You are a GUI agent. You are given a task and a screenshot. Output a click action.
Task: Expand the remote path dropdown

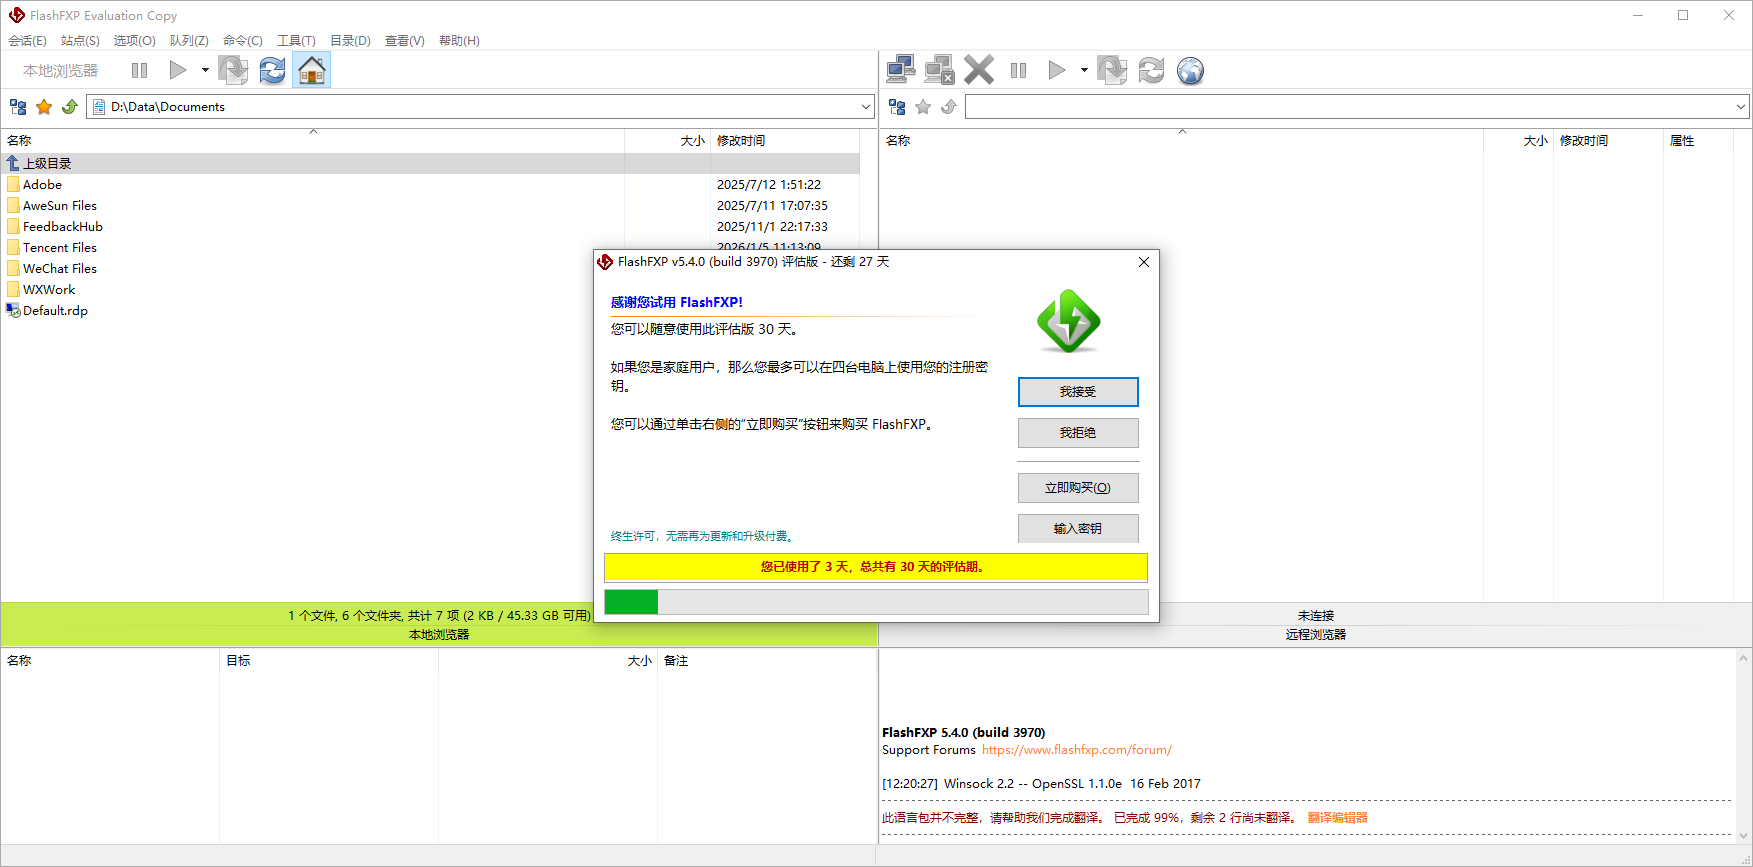click(1741, 106)
